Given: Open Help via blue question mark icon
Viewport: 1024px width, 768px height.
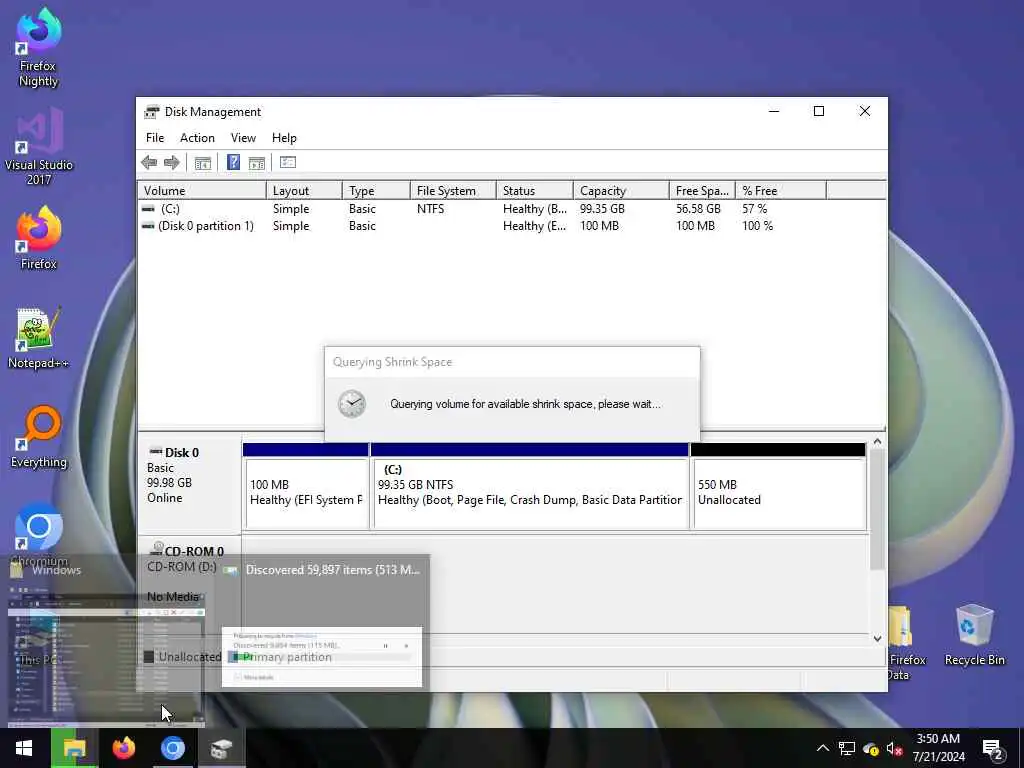Looking at the screenshot, I should pos(233,163).
